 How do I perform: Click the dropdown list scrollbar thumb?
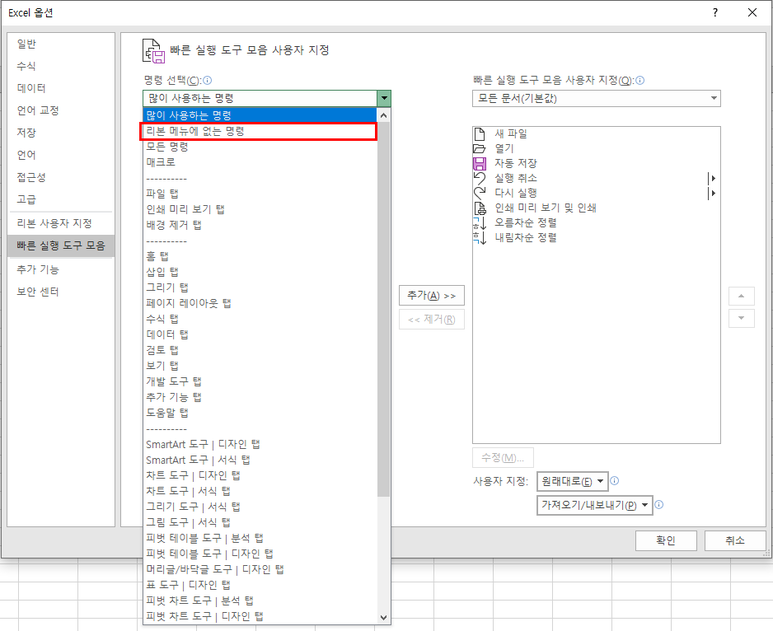[384, 310]
